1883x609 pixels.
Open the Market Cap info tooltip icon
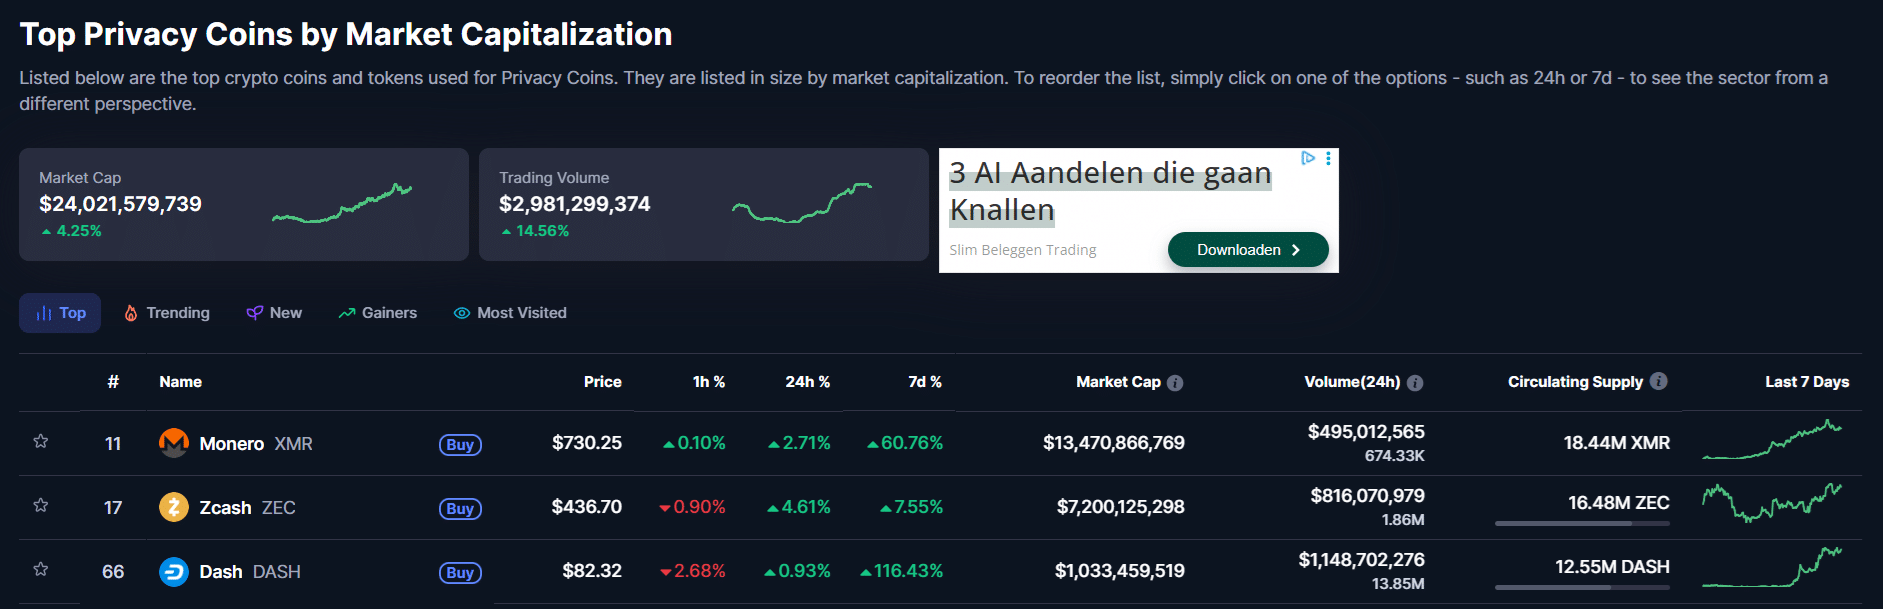click(1175, 383)
